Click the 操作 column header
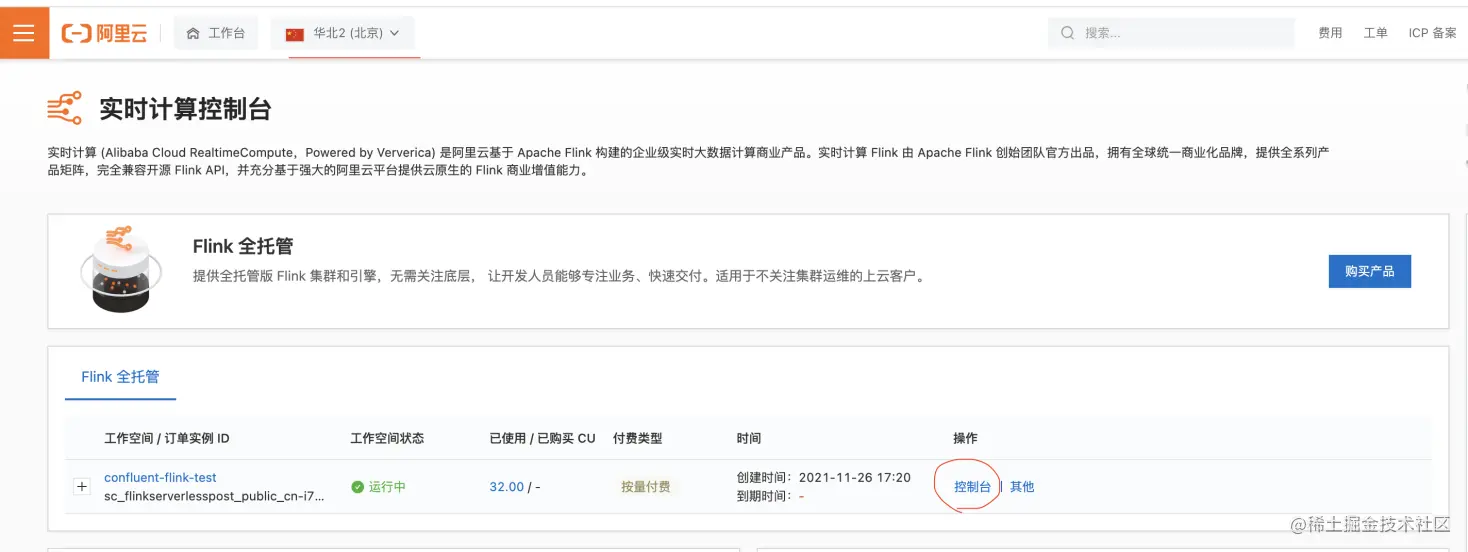The width and height of the screenshot is (1468, 552). click(965, 438)
